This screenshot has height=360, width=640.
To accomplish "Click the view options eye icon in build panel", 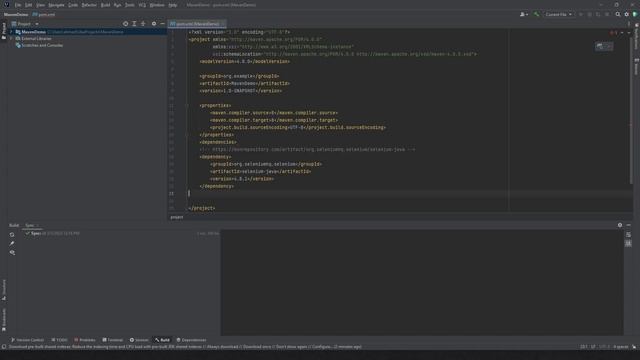I will tap(12, 253).
